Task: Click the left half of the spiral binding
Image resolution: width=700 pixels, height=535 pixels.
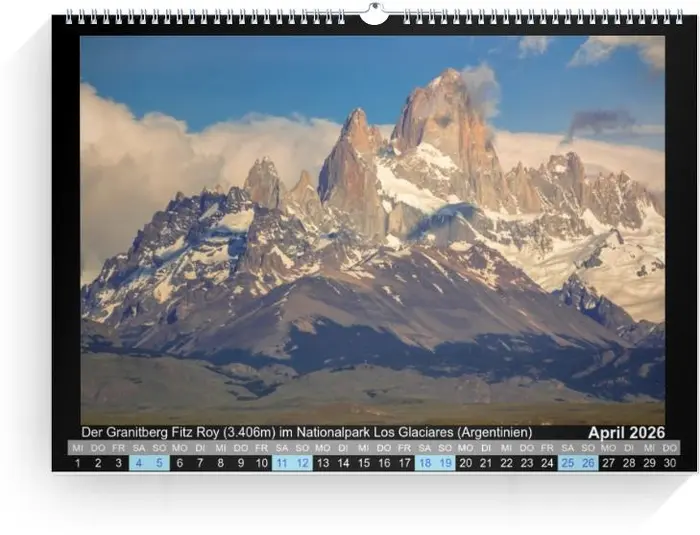Action: [x=205, y=17]
